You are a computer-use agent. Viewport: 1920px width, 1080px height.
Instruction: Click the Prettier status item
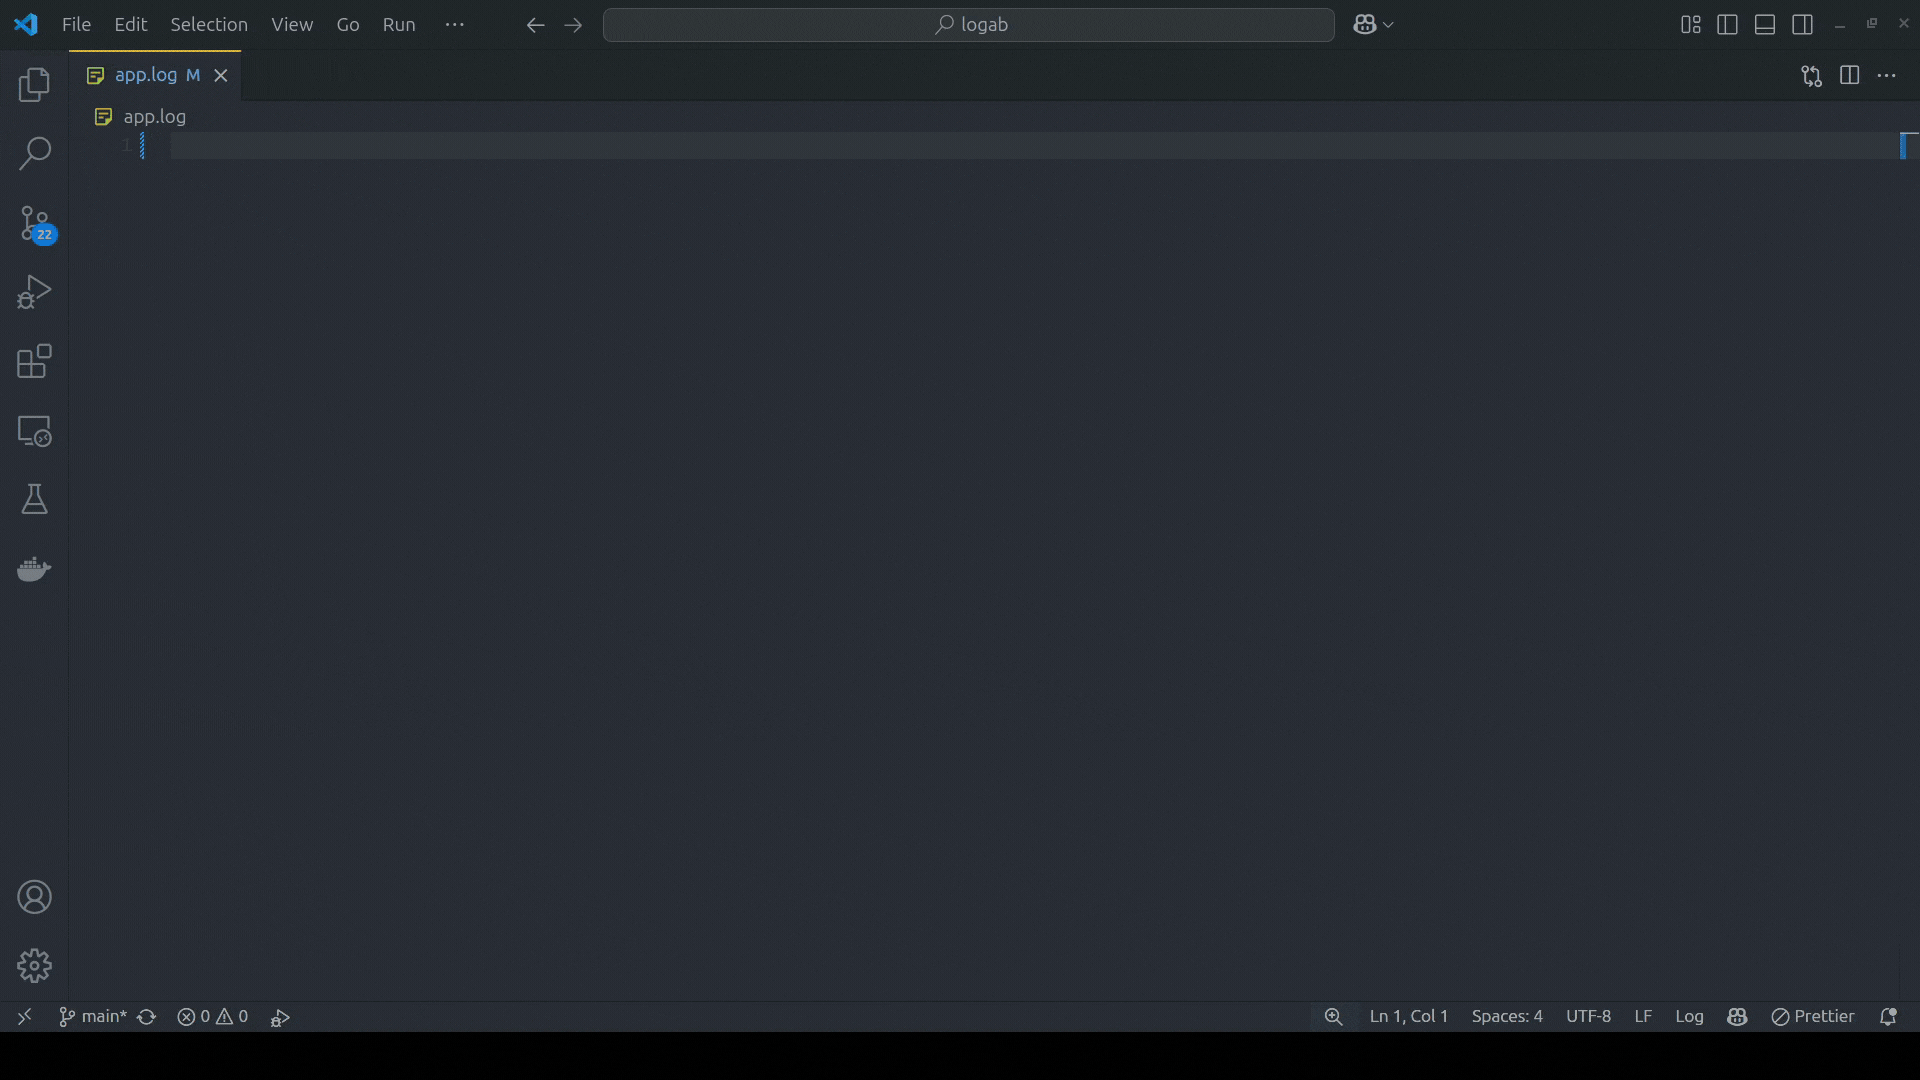[1812, 1017]
